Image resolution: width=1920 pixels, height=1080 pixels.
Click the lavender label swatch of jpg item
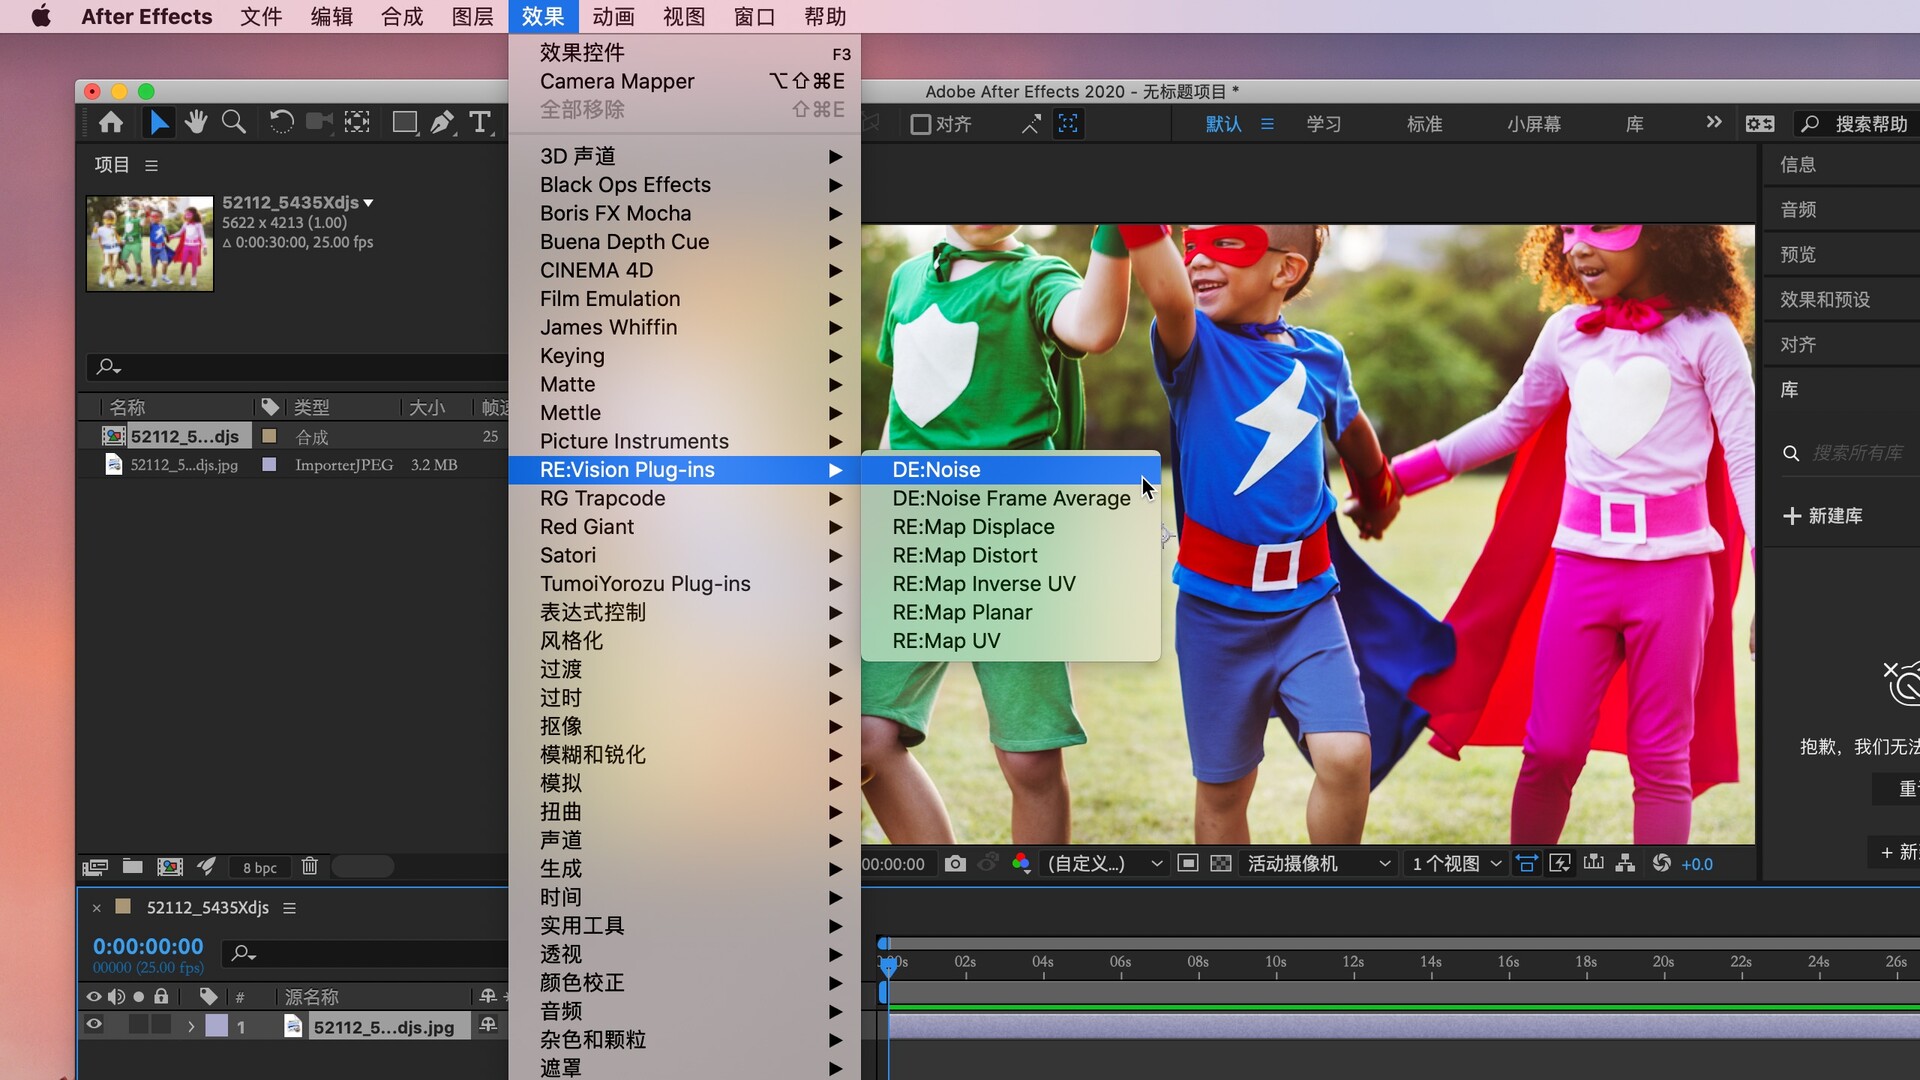pos(269,465)
